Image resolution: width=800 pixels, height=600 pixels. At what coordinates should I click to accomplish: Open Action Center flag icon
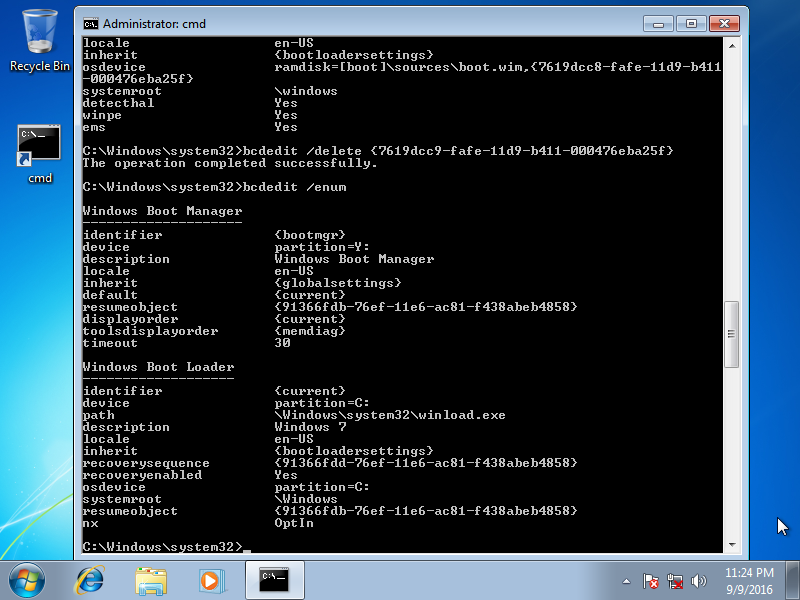click(651, 581)
